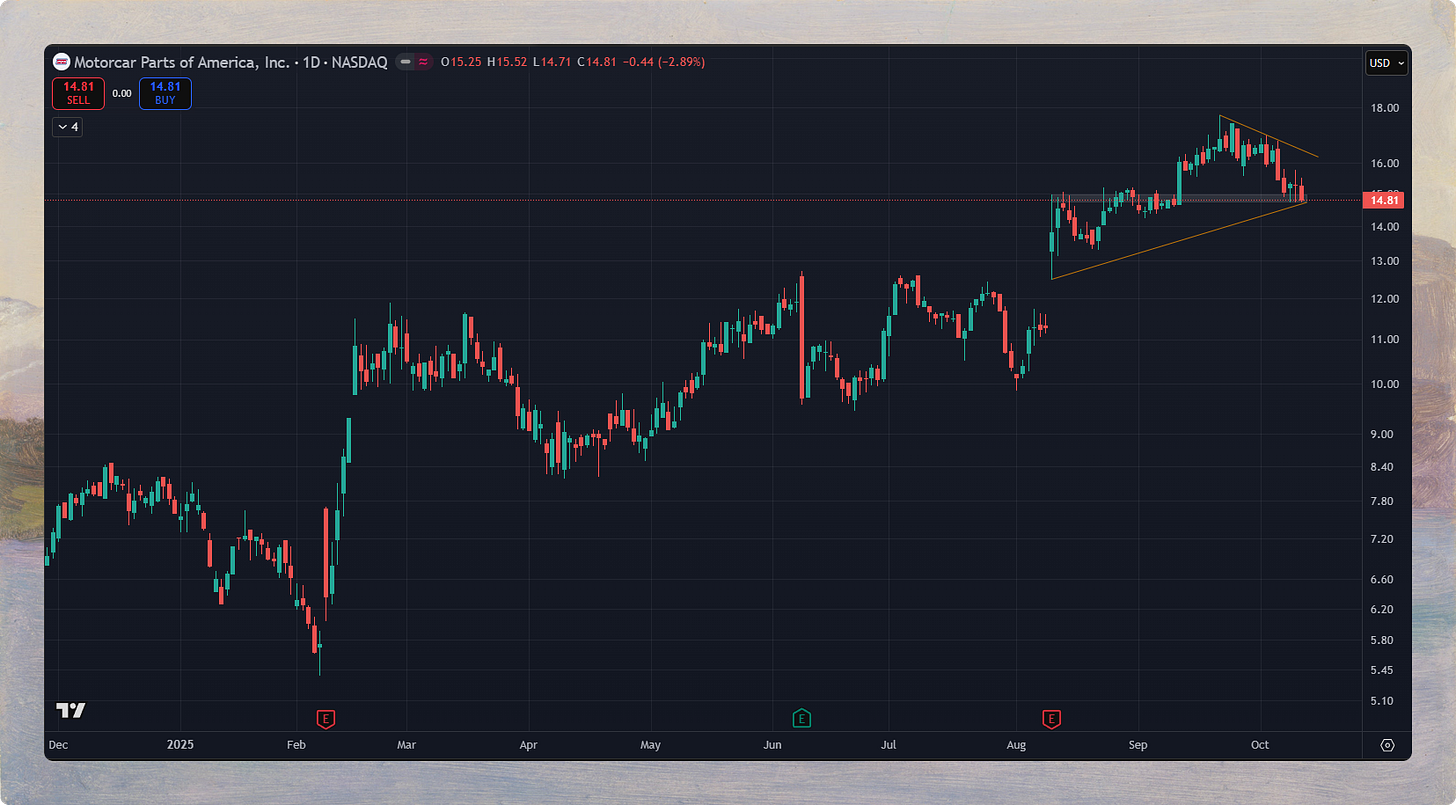Click the Oct label on the time axis
This screenshot has height=805, width=1456.
pos(1260,745)
